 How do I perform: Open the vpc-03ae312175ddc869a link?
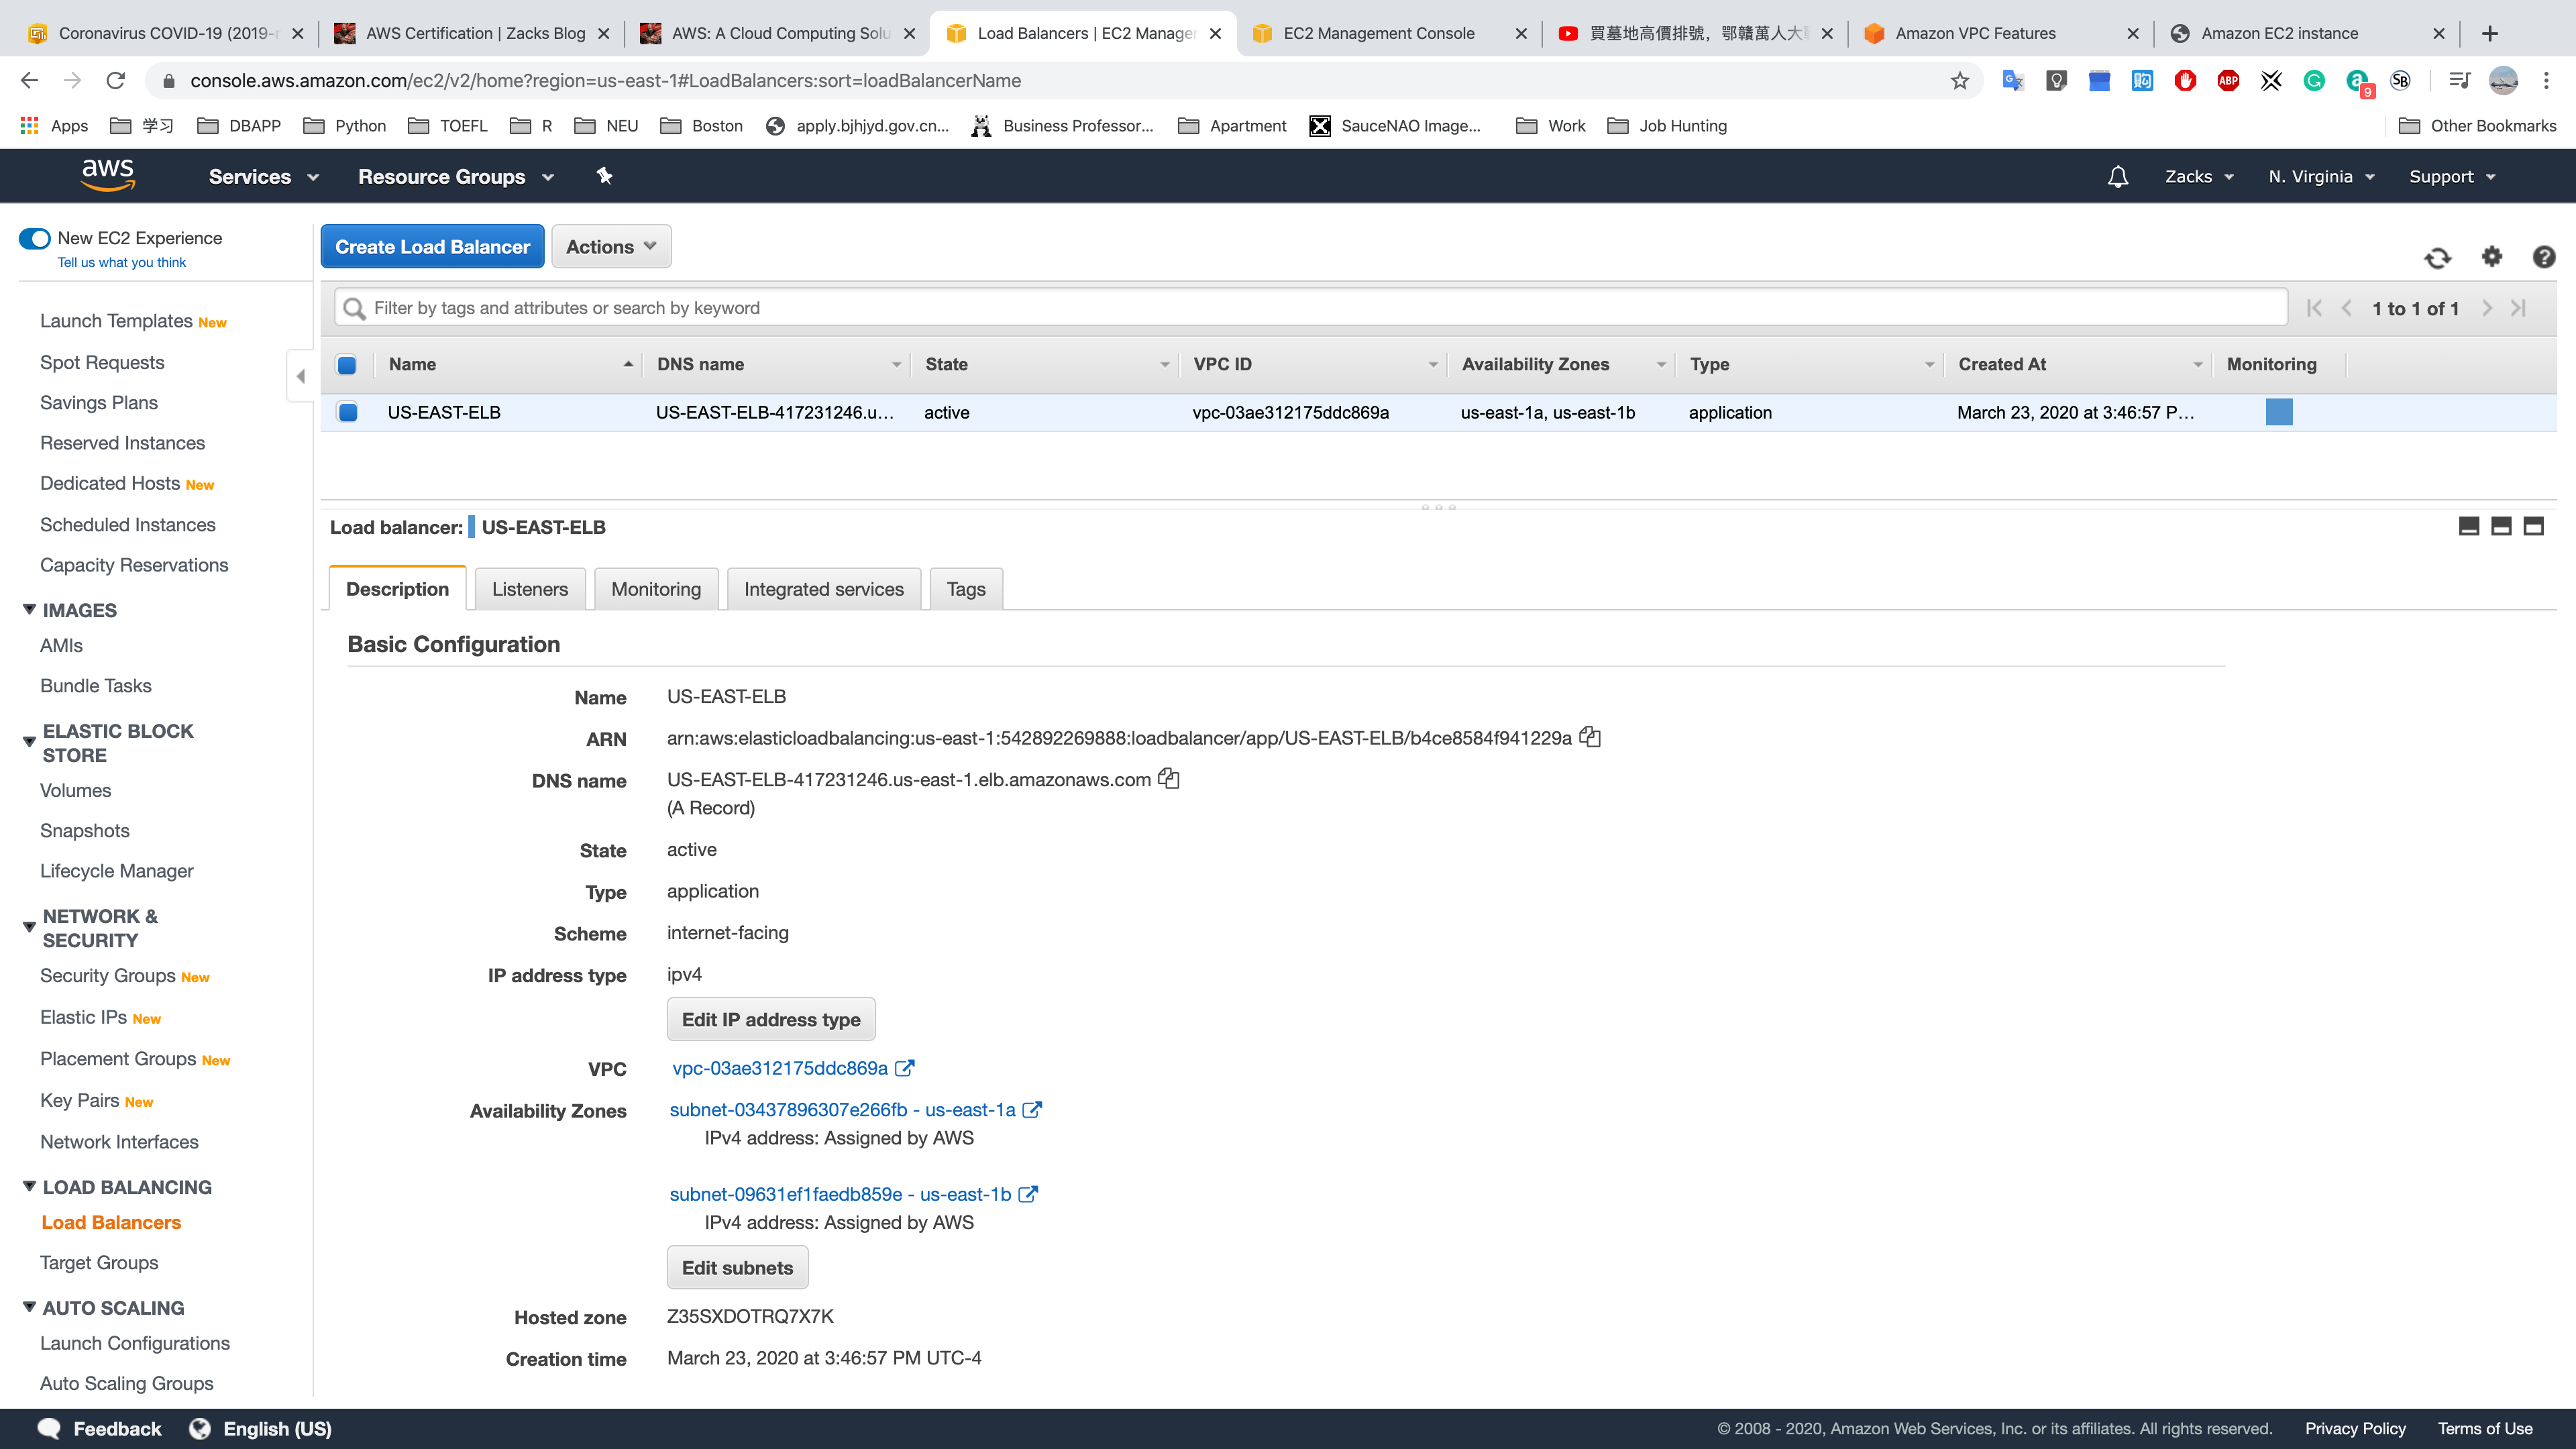780,1068
